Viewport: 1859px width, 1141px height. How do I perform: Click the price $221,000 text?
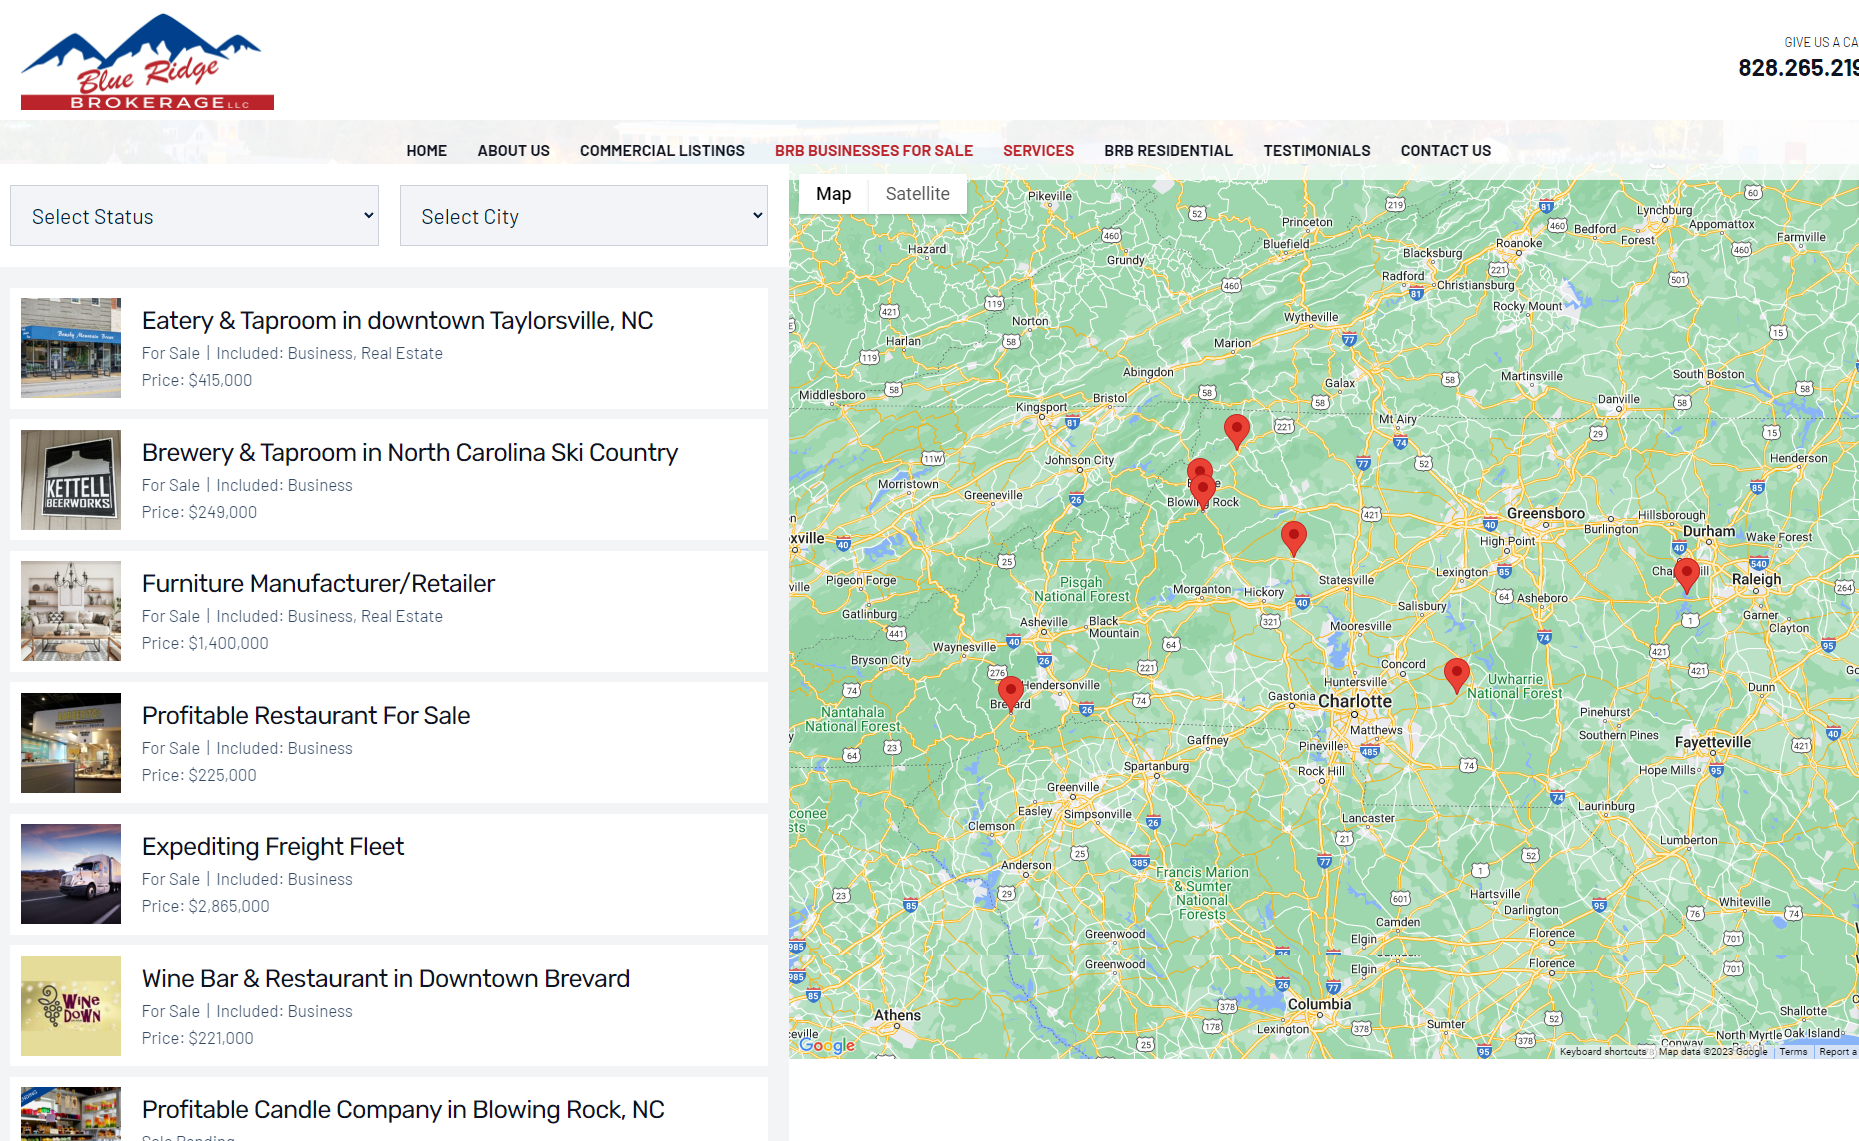pos(198,1039)
